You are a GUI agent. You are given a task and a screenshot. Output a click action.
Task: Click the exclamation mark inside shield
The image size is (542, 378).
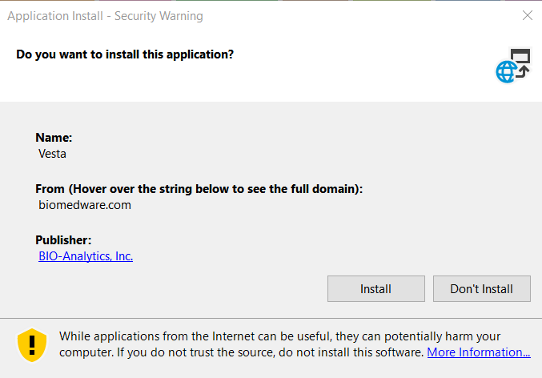pyautogui.click(x=32, y=346)
